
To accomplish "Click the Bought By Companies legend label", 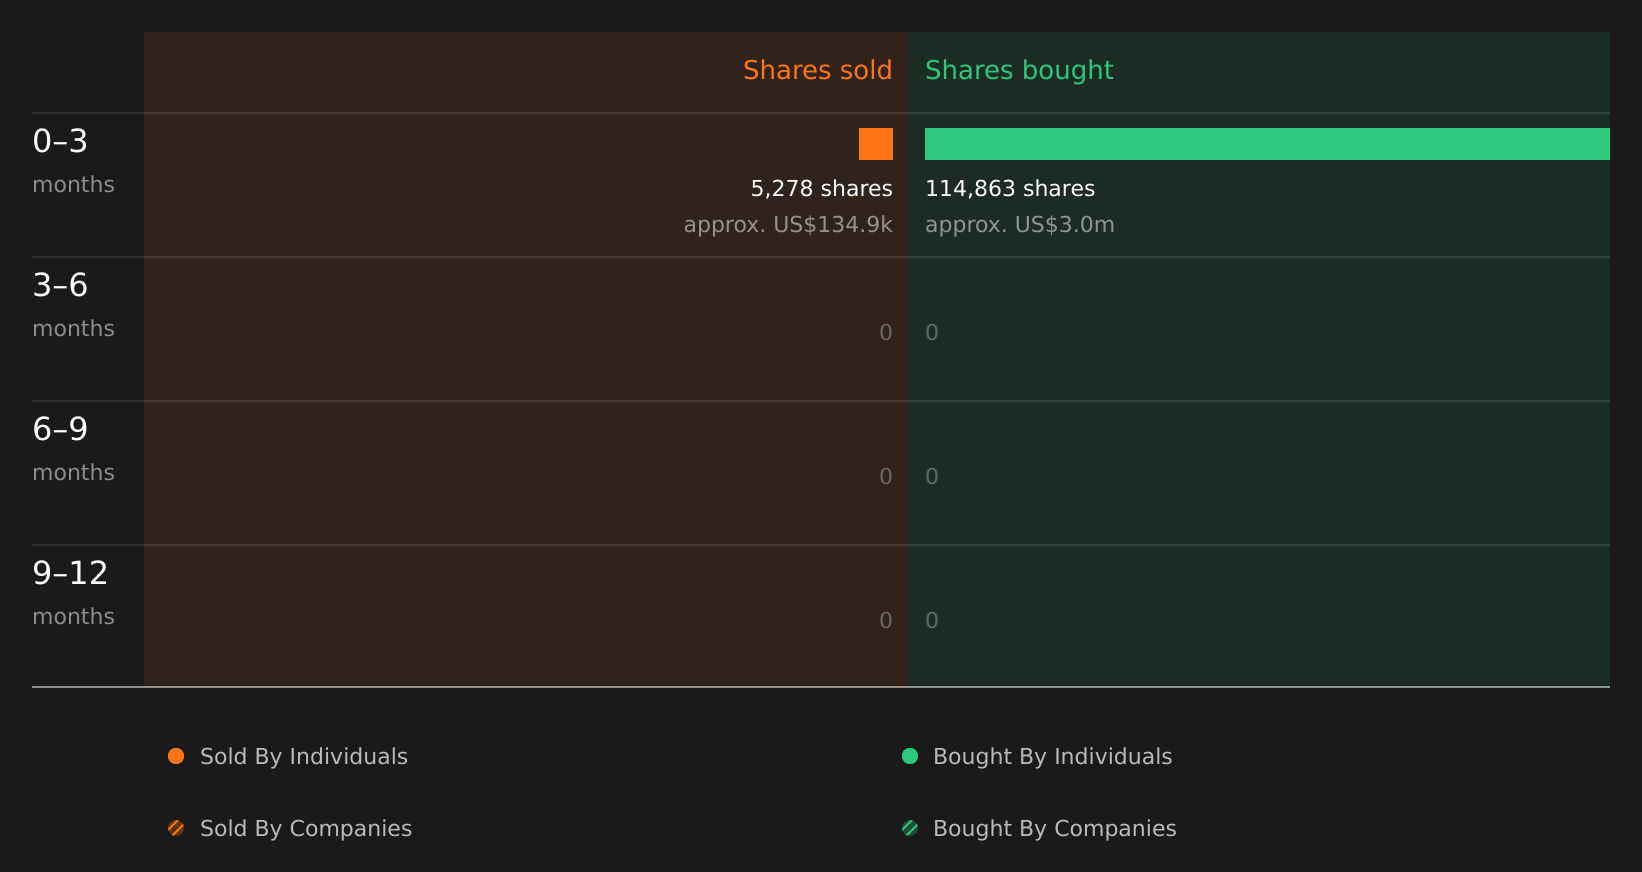I will coord(1054,828).
